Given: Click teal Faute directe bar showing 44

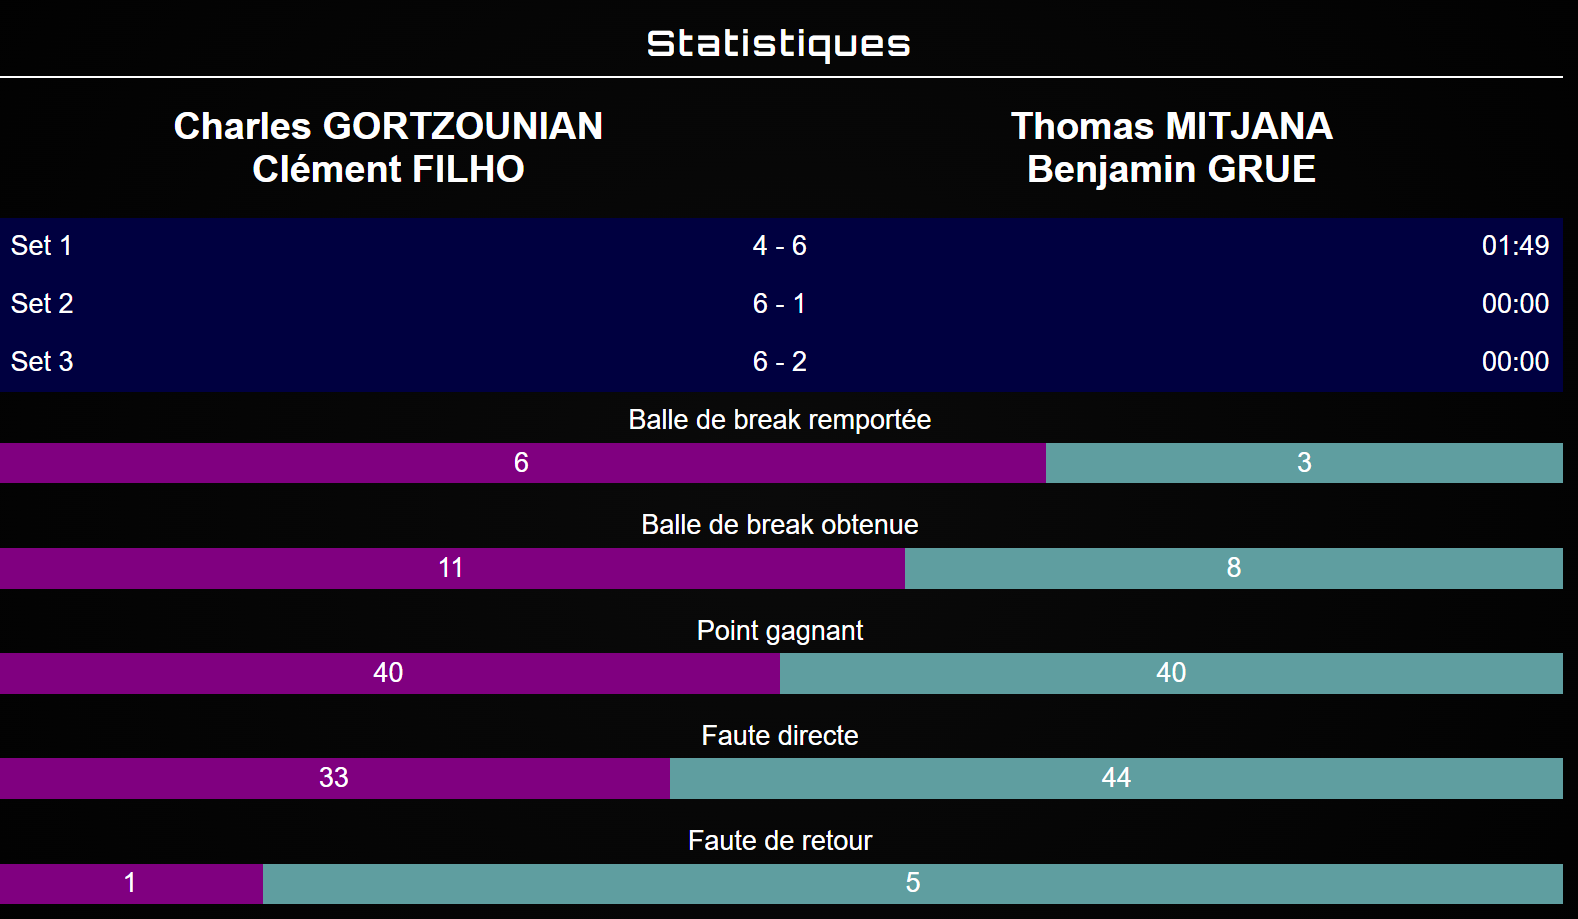Looking at the screenshot, I should click(x=1116, y=778).
